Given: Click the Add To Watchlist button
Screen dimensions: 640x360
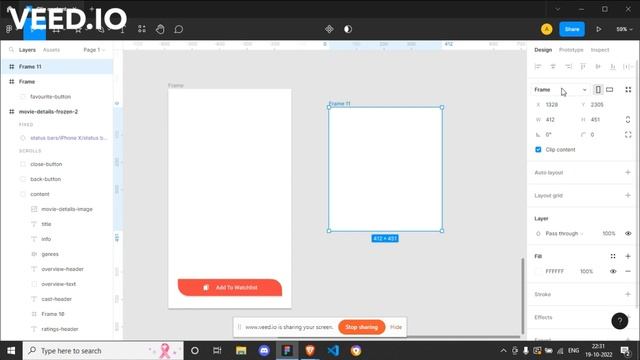Looking at the screenshot, I should [230, 287].
